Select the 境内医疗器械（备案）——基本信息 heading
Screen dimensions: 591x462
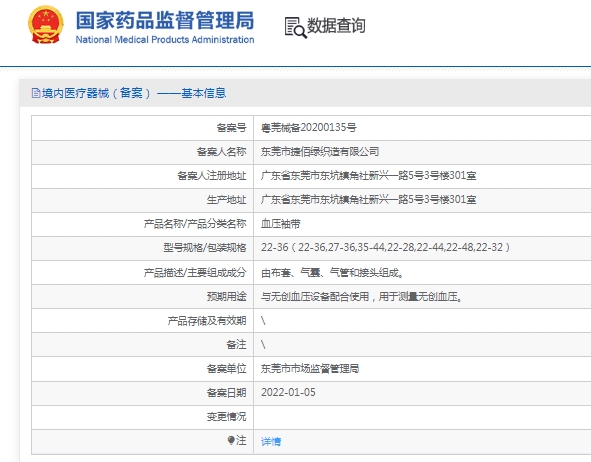pos(134,93)
